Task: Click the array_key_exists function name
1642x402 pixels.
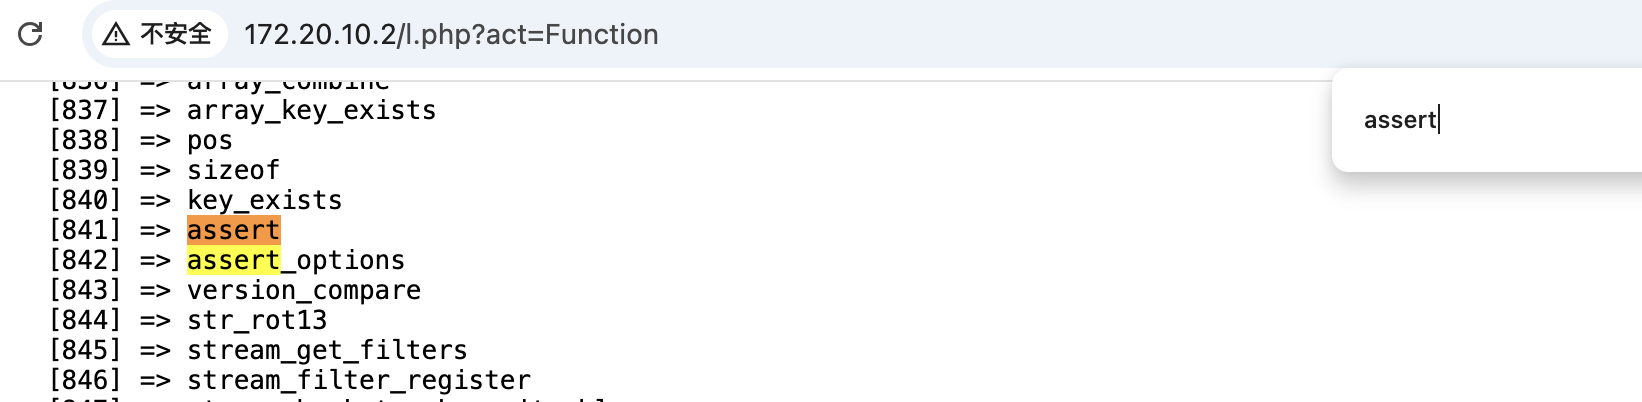Action: (x=311, y=110)
